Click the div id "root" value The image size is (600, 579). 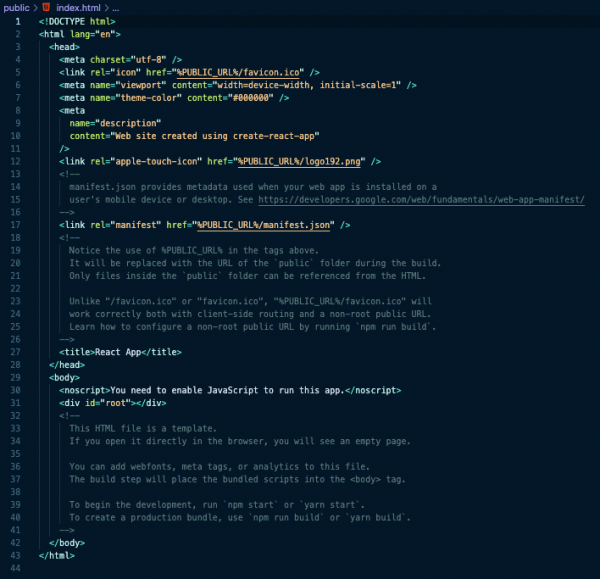(x=106, y=403)
